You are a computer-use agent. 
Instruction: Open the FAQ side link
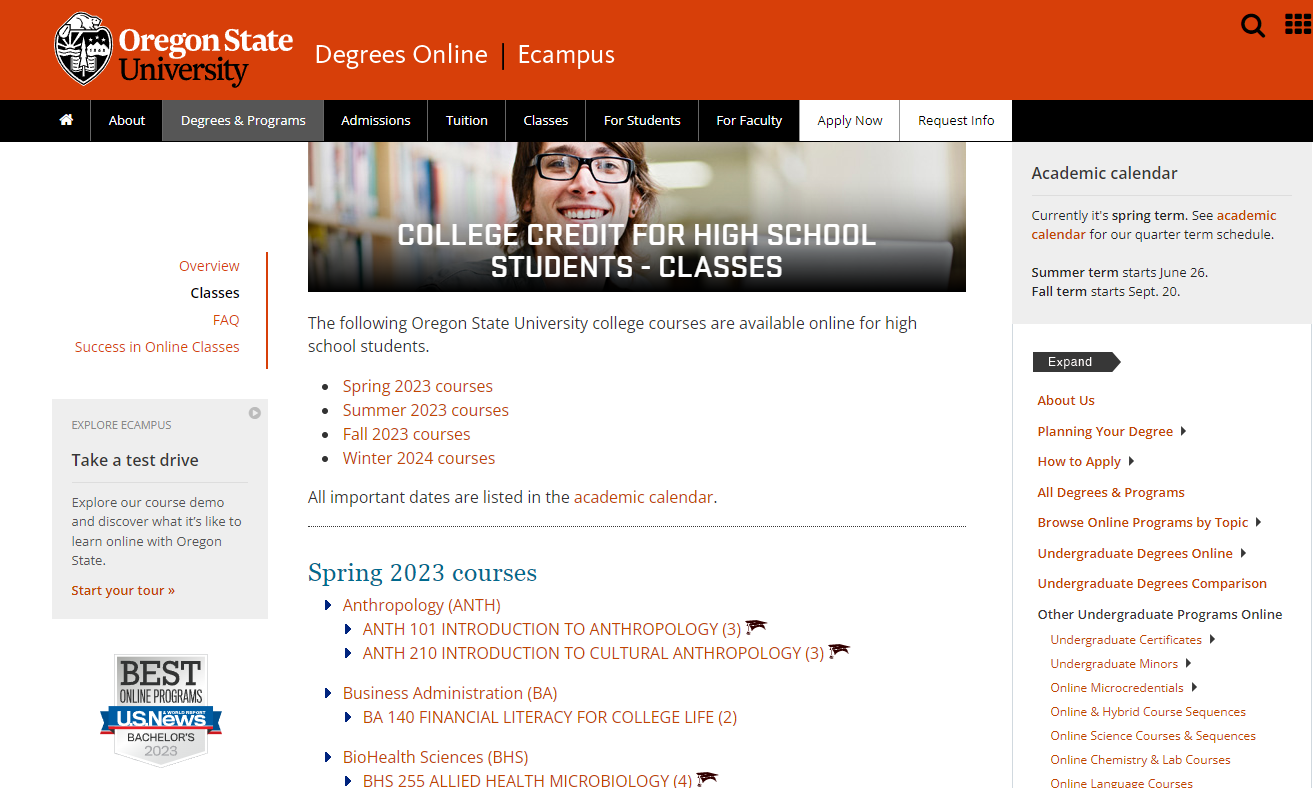tap(226, 320)
